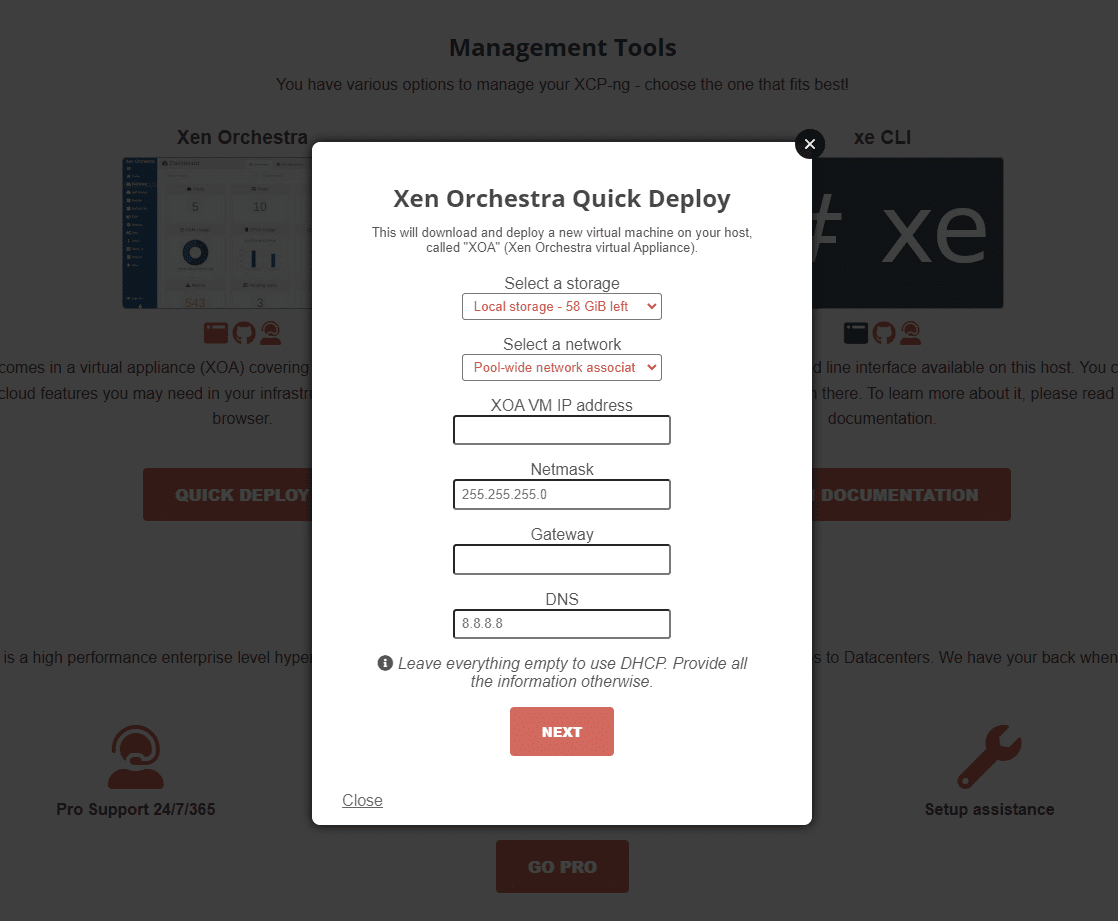Open the GitHub icon under Xen Orchestra
The width and height of the screenshot is (1118, 921).
coord(244,333)
